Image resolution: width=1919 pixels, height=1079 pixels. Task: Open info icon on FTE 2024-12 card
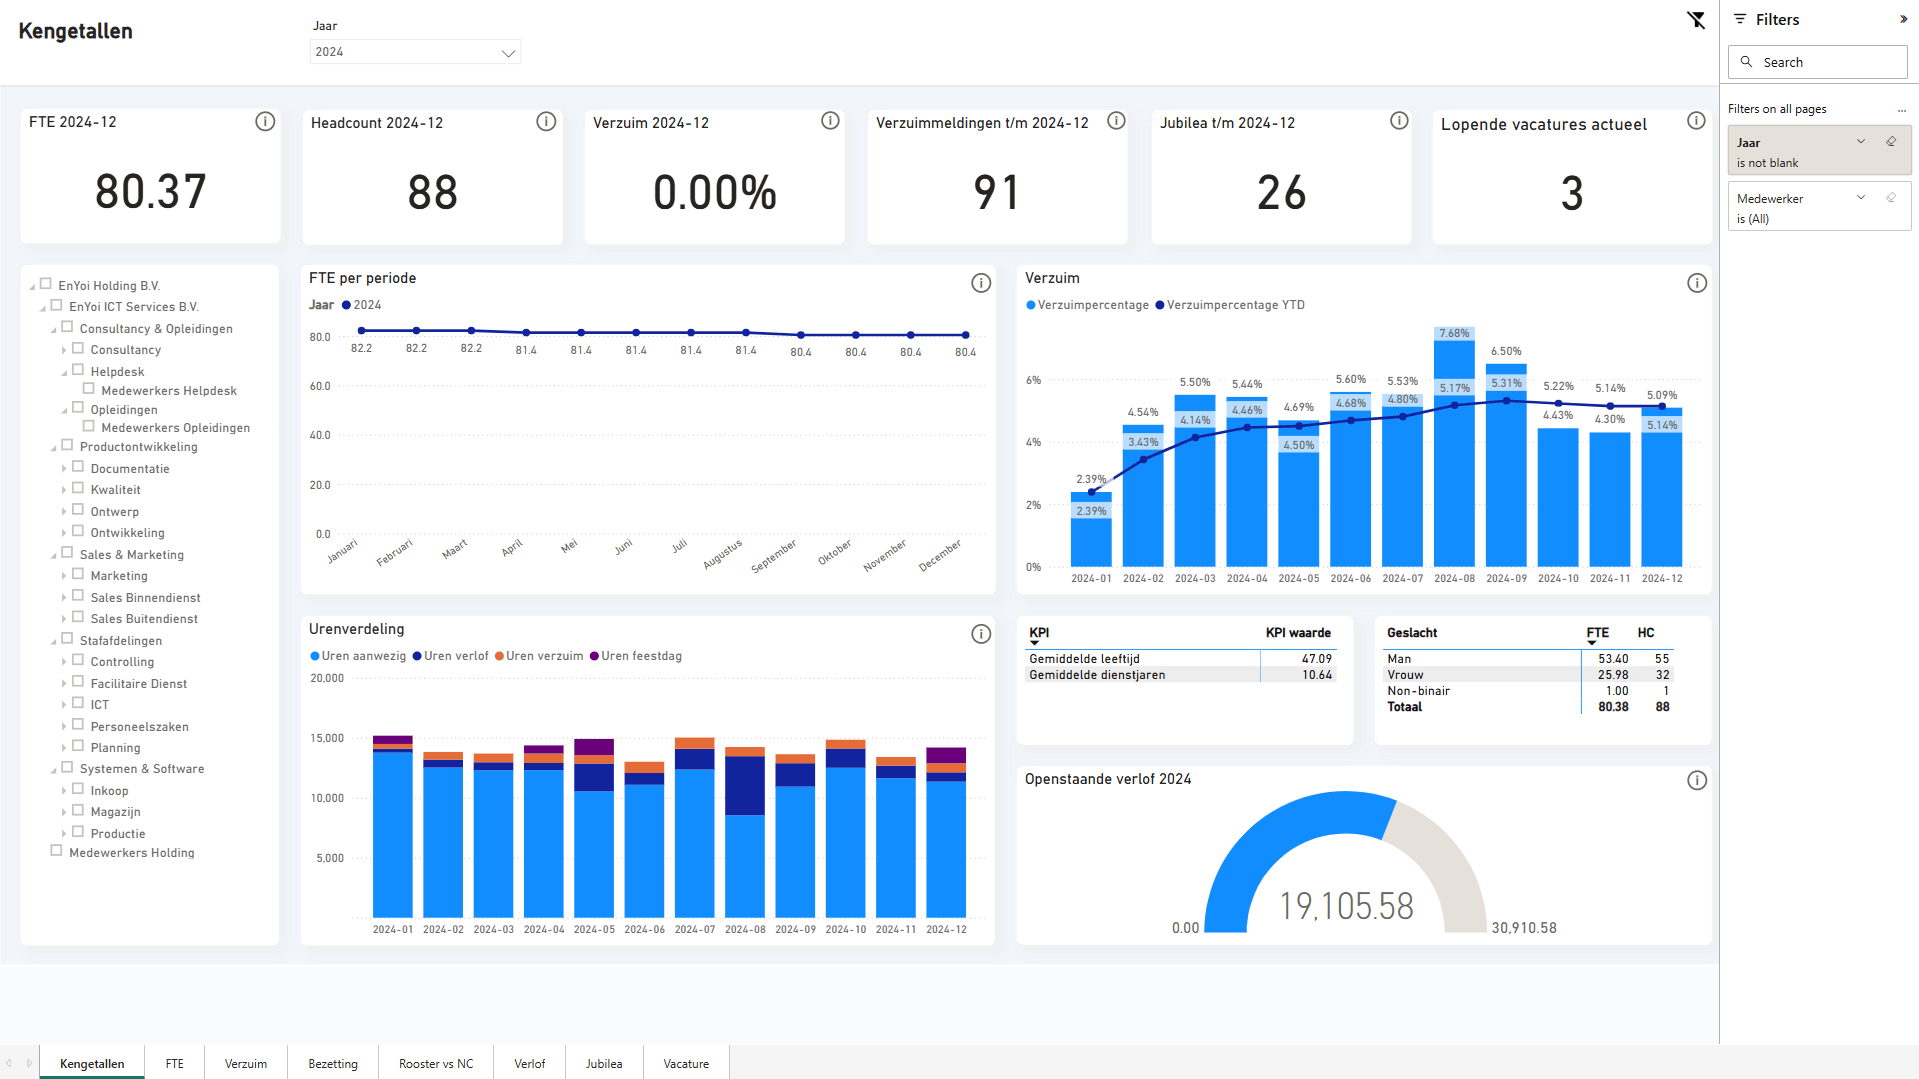[265, 122]
